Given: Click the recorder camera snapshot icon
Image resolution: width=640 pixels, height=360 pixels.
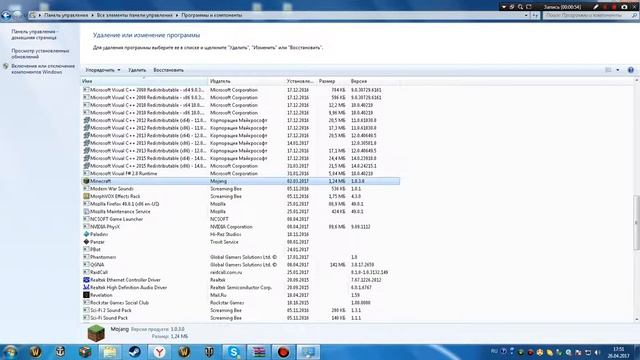Looking at the screenshot, I should [x=624, y=7].
